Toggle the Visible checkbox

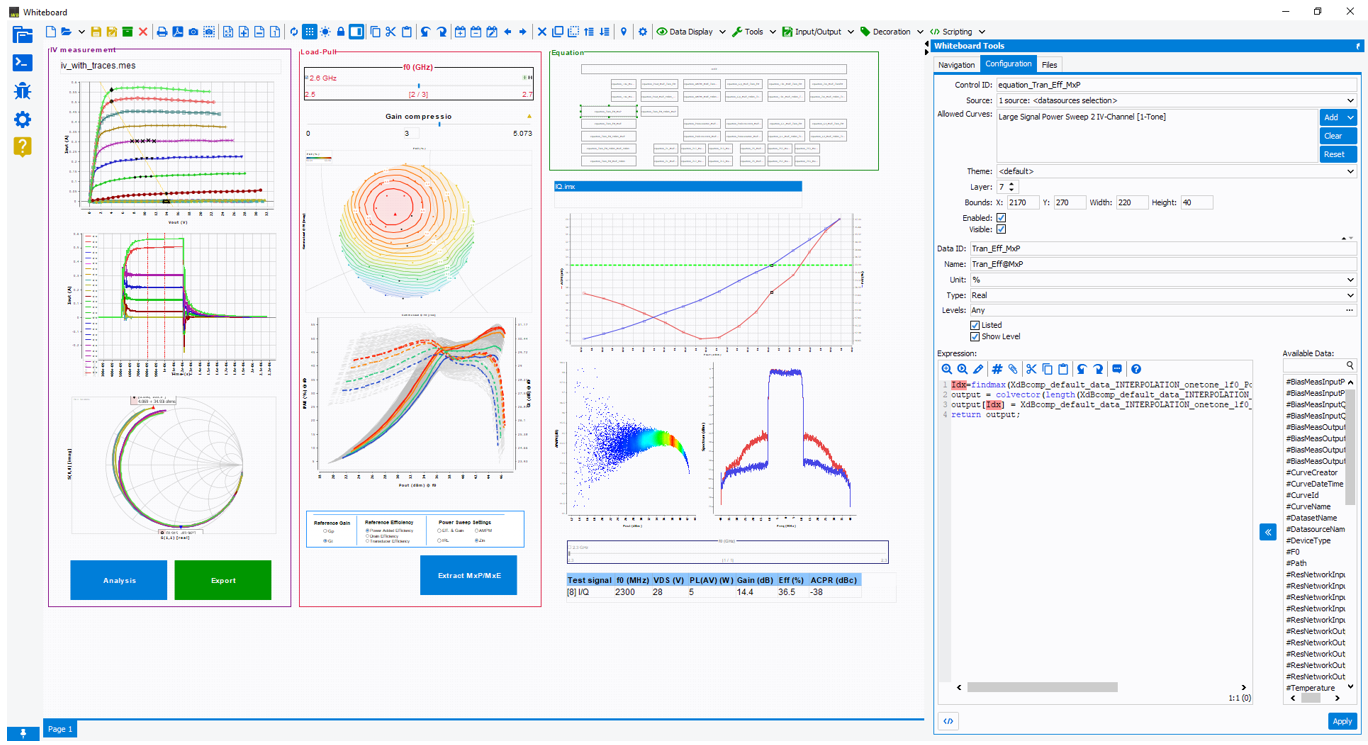click(x=1001, y=230)
